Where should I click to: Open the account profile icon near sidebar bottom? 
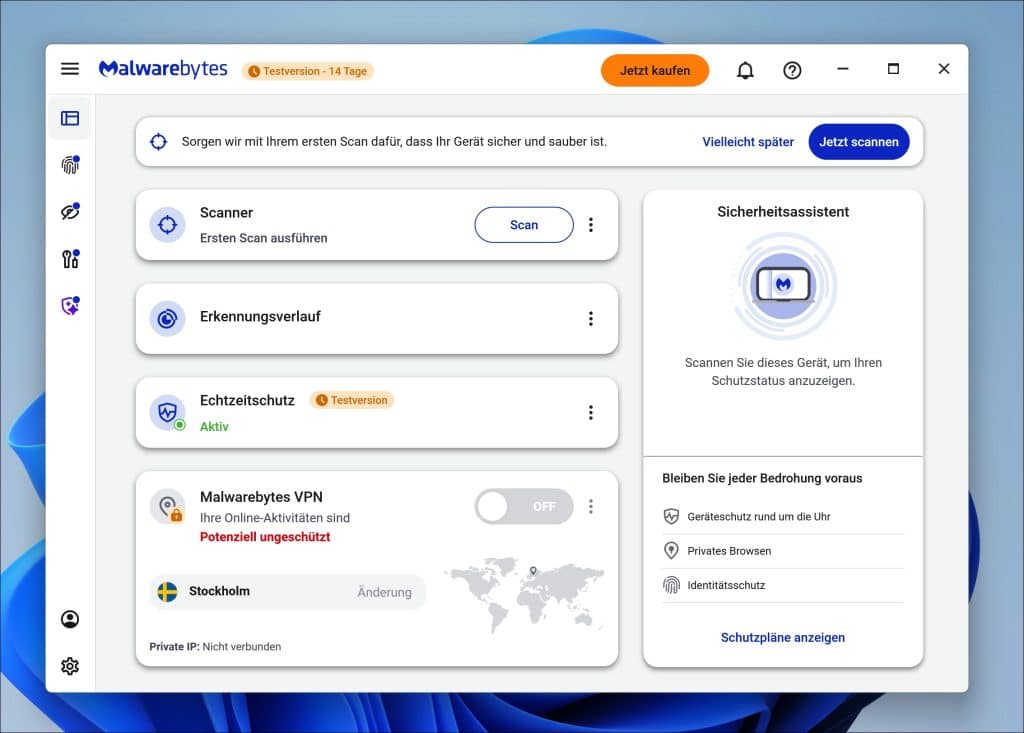coord(69,619)
